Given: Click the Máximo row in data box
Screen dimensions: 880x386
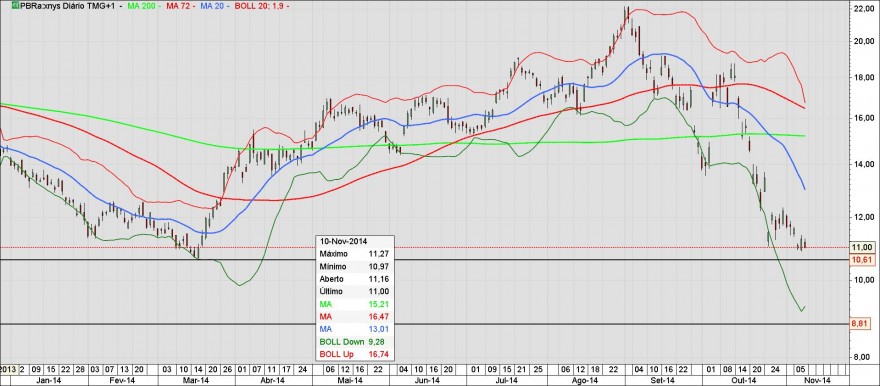Looking at the screenshot, I should pyautogui.click(x=355, y=254).
